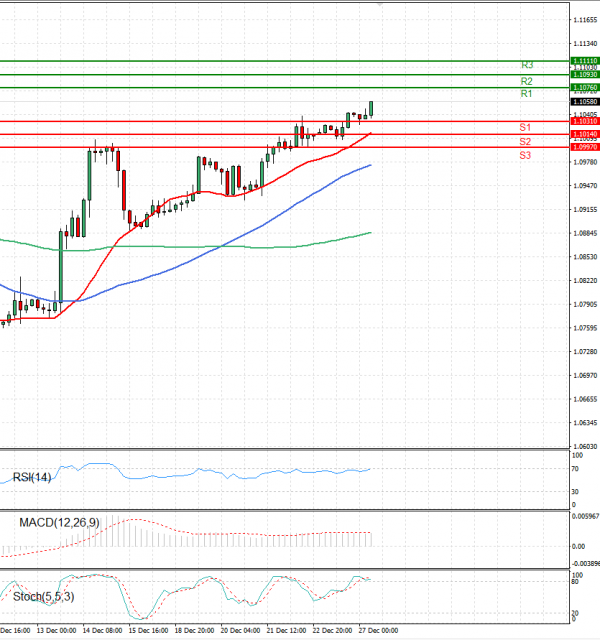Viewport: 600px width, 640px height.
Task: Select the green 1.10760 price tag
Action: [x=585, y=87]
